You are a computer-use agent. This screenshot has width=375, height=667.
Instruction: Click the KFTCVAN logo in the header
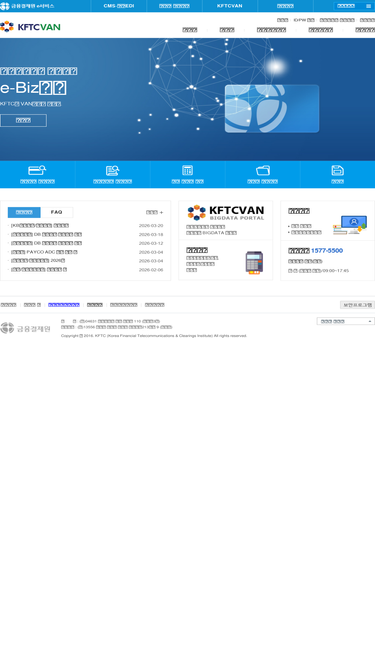[x=30, y=27]
